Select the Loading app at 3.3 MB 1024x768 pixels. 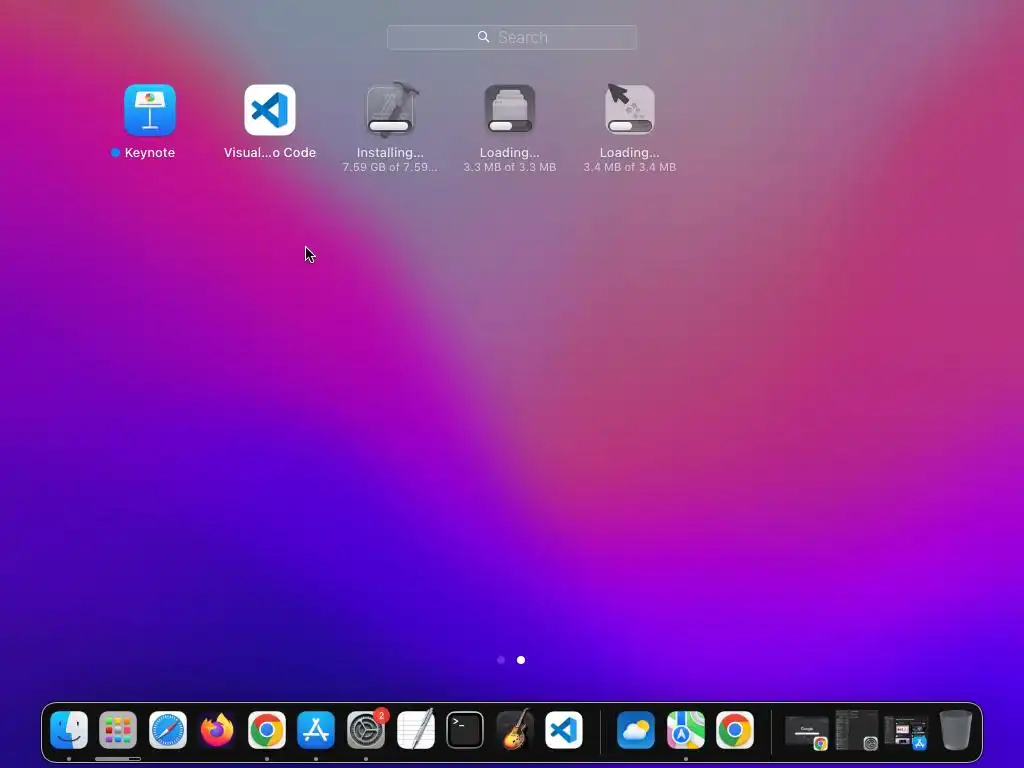pos(509,110)
